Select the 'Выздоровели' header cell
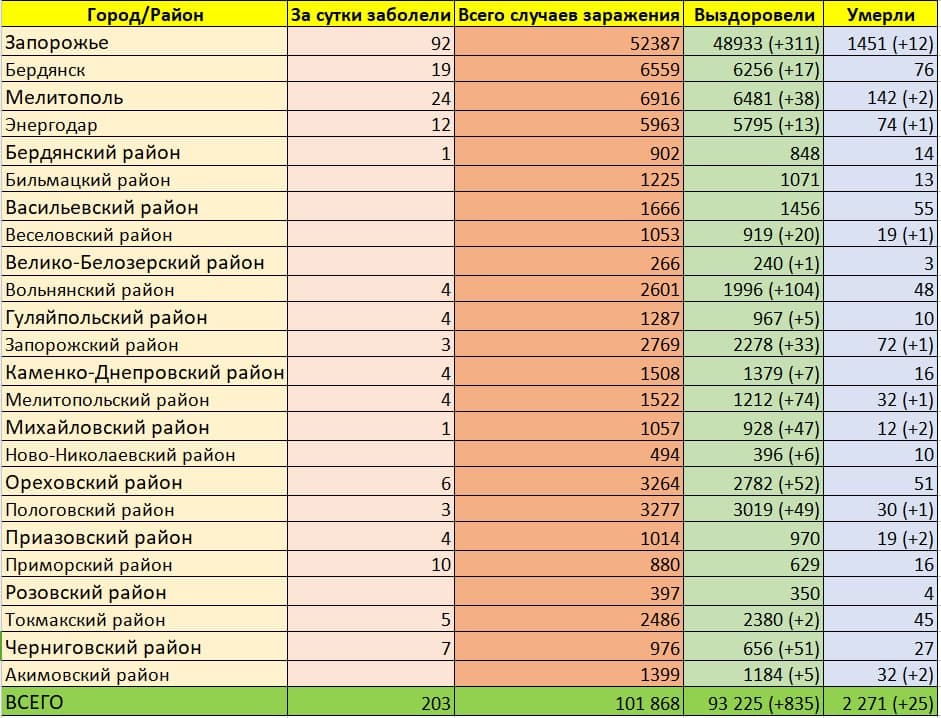Image resolution: width=941 pixels, height=718 pixels. (755, 15)
